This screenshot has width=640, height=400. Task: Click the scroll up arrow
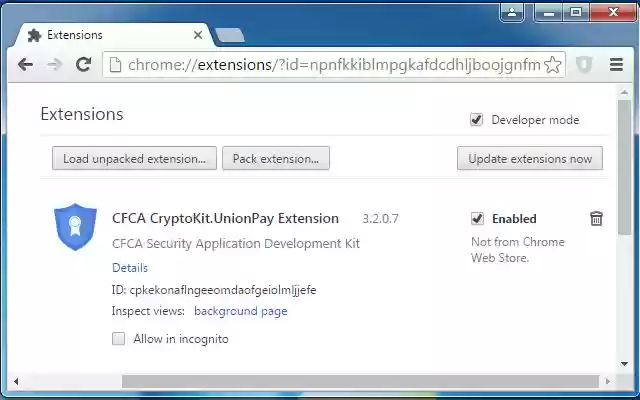click(624, 92)
